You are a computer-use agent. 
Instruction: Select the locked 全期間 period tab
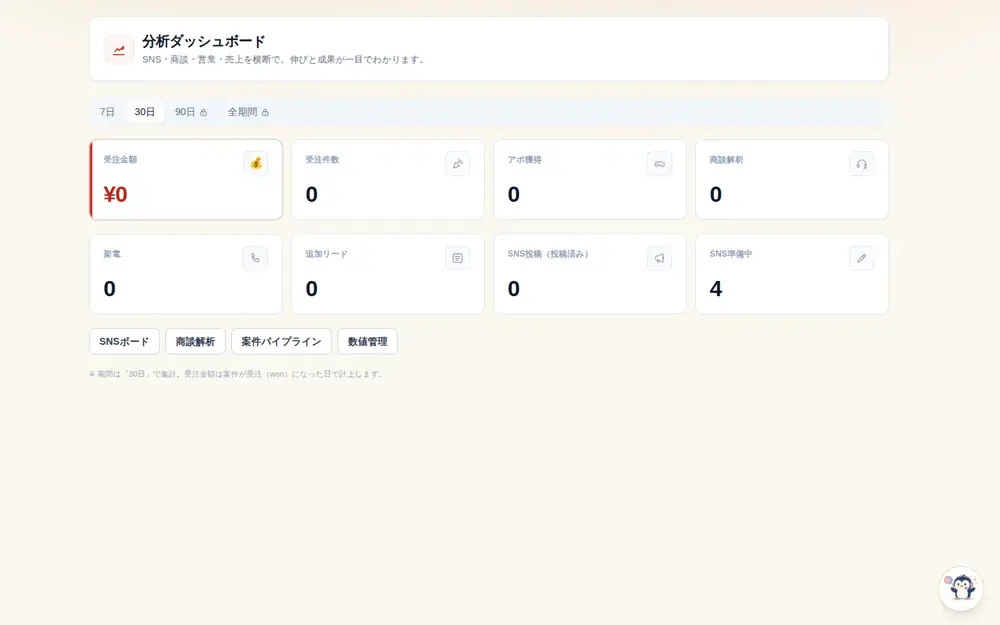click(248, 112)
